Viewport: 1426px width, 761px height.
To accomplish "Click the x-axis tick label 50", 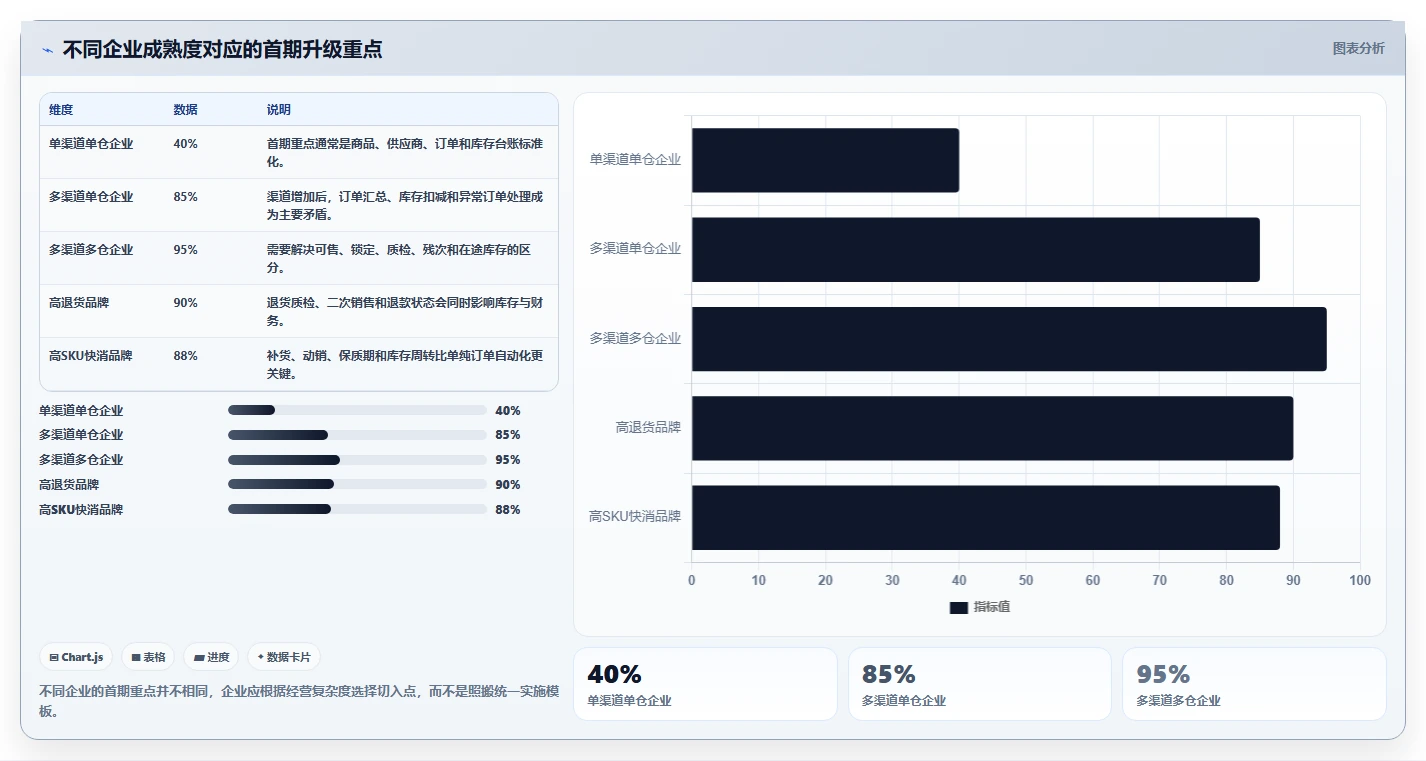I will tap(1026, 581).
